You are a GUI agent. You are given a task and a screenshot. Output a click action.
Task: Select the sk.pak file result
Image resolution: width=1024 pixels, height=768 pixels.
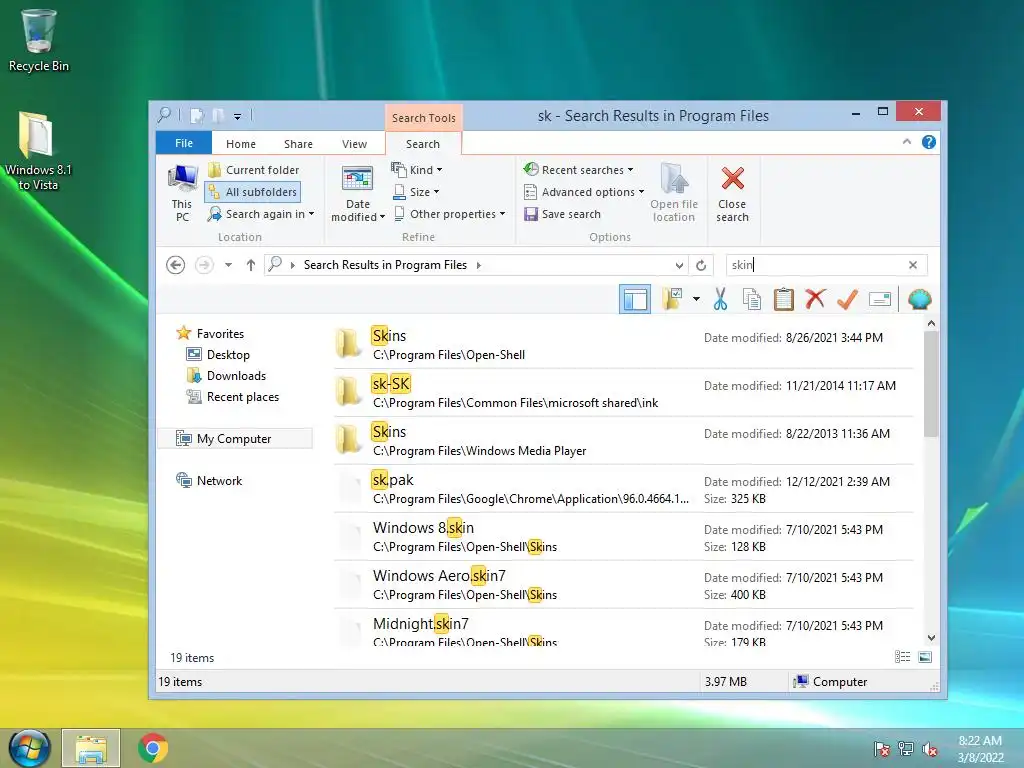pos(623,488)
